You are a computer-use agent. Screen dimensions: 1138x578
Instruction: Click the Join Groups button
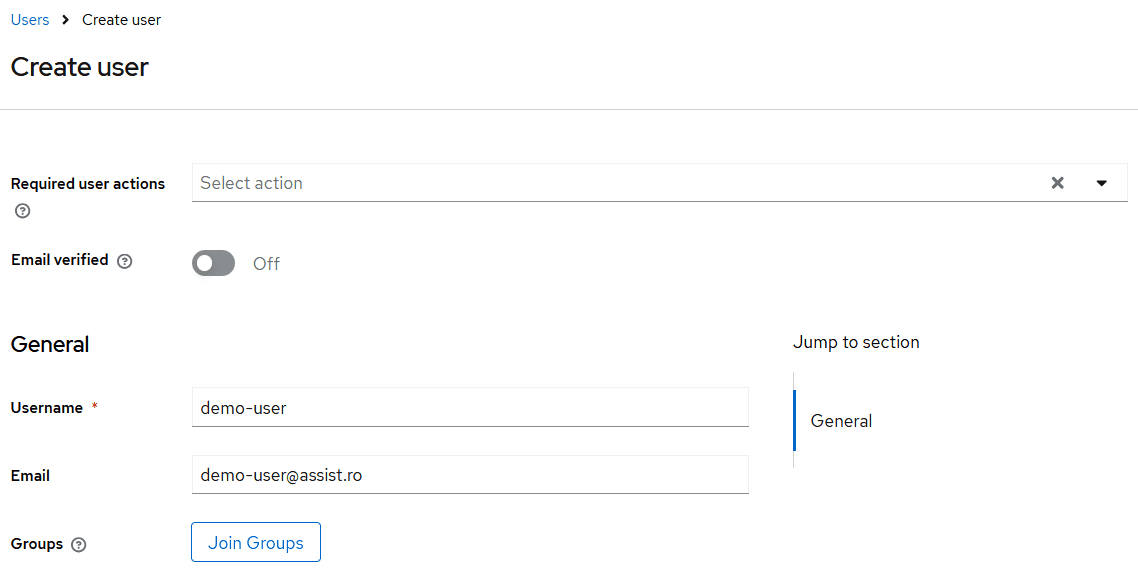(x=255, y=542)
